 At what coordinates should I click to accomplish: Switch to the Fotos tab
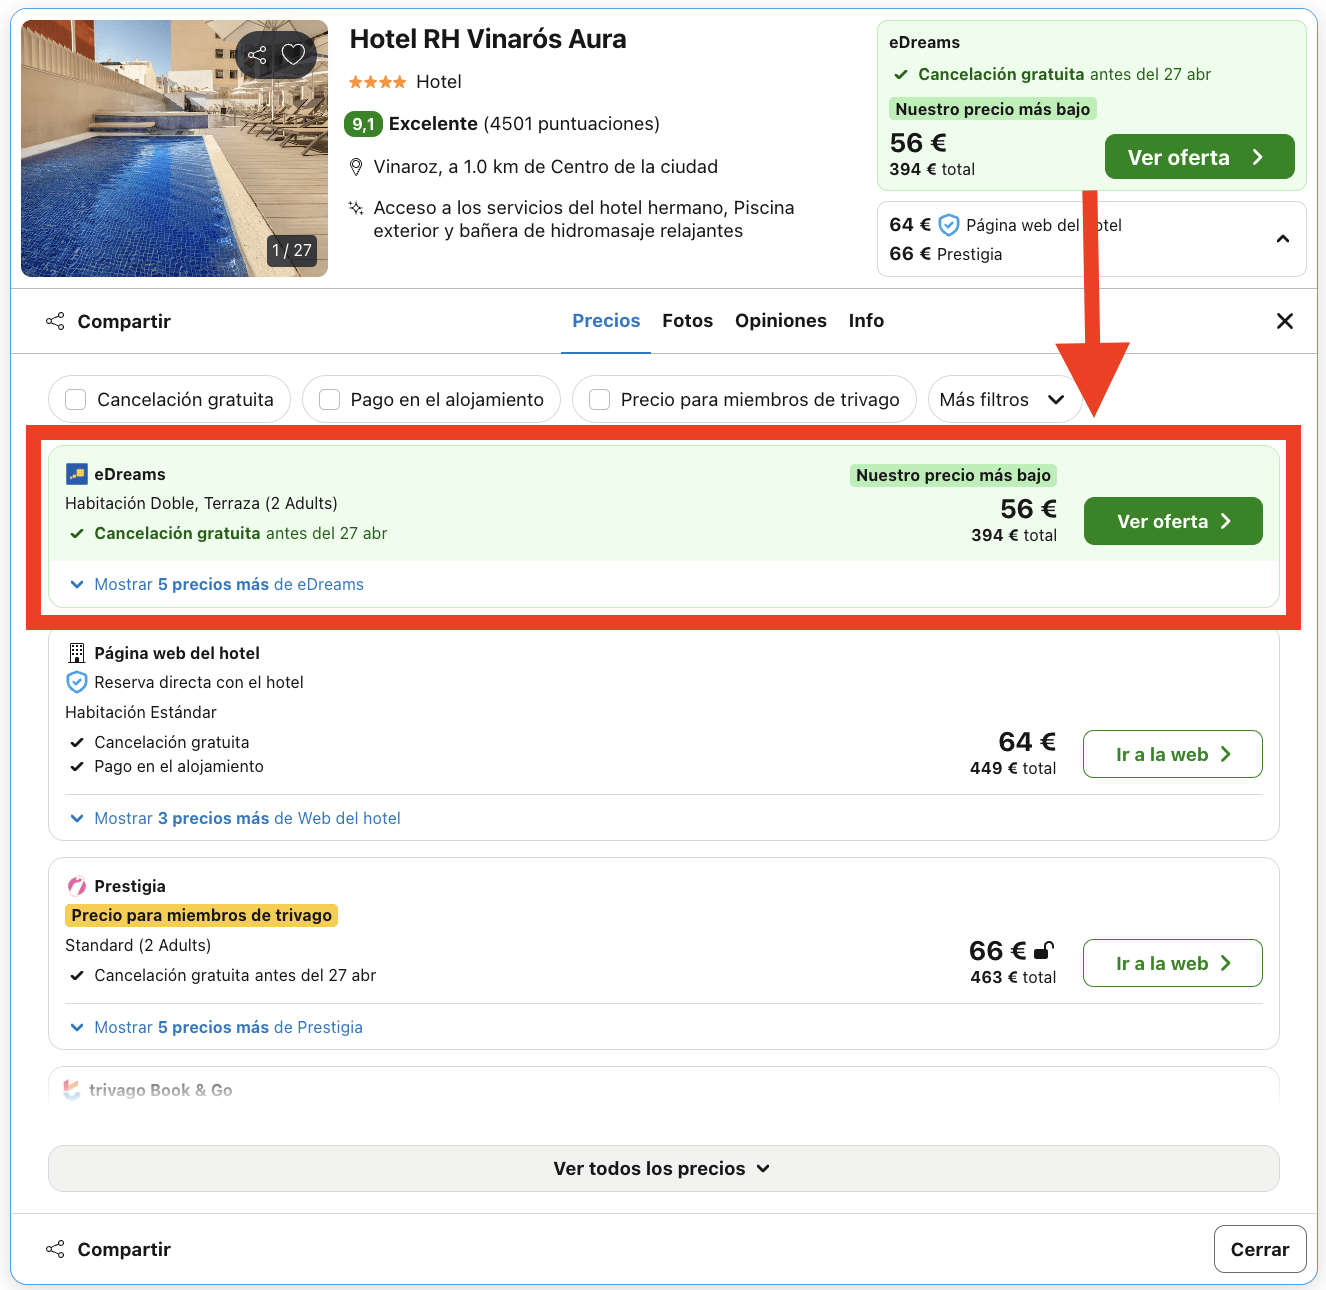click(687, 321)
